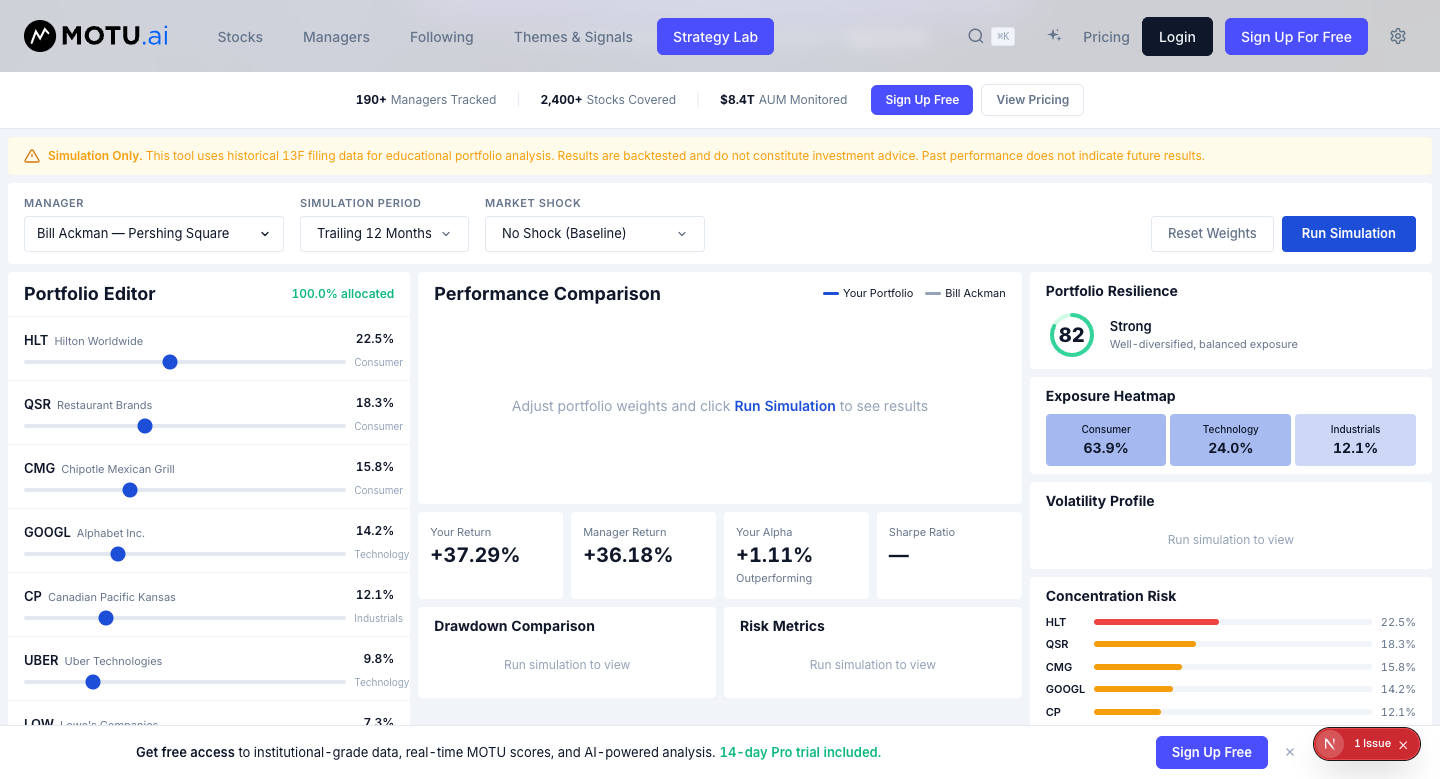Screen dimensions: 1440x779
Task: Open Themes & Signals tab
Action: click(x=573, y=37)
